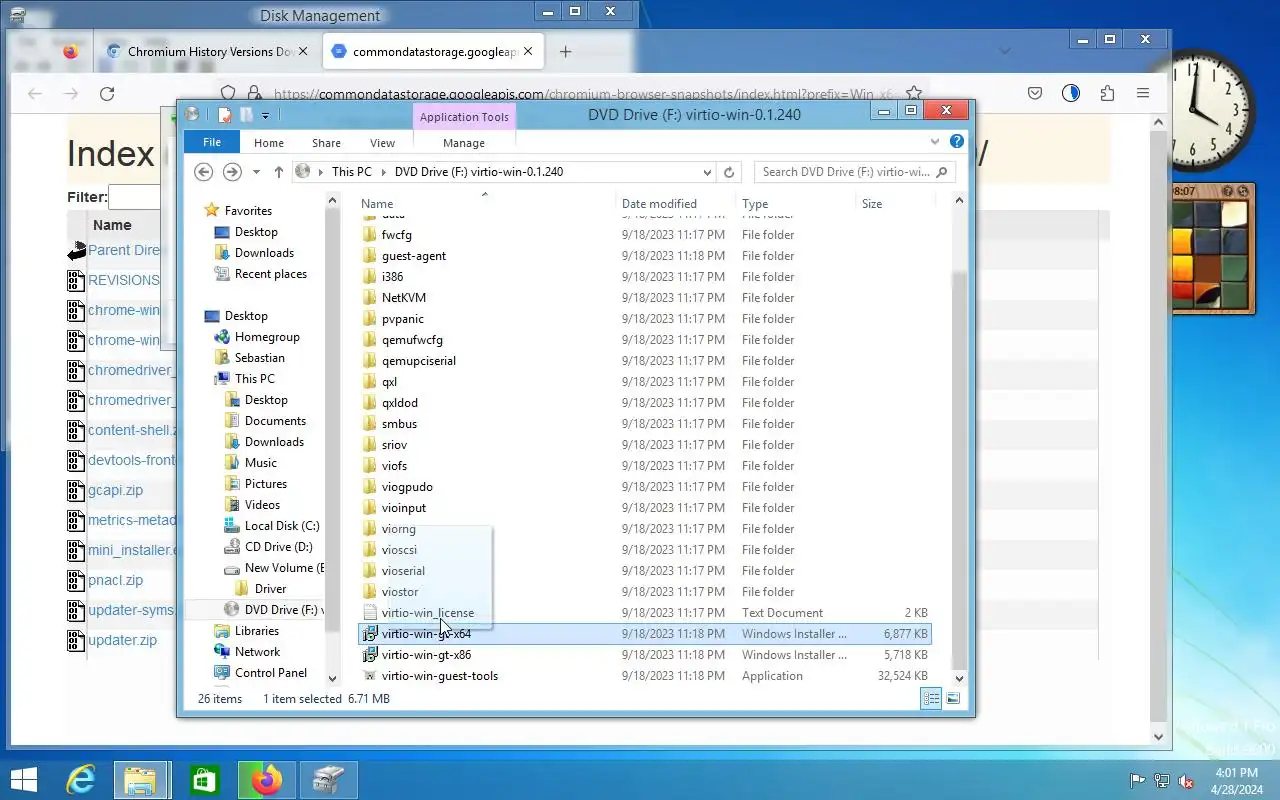Open the View ribbon tab
Viewport: 1280px width, 800px height.
point(382,143)
